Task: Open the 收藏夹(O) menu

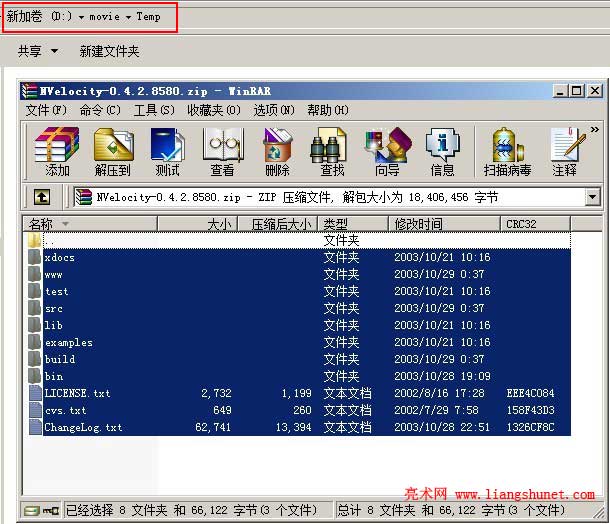Action: [214, 110]
